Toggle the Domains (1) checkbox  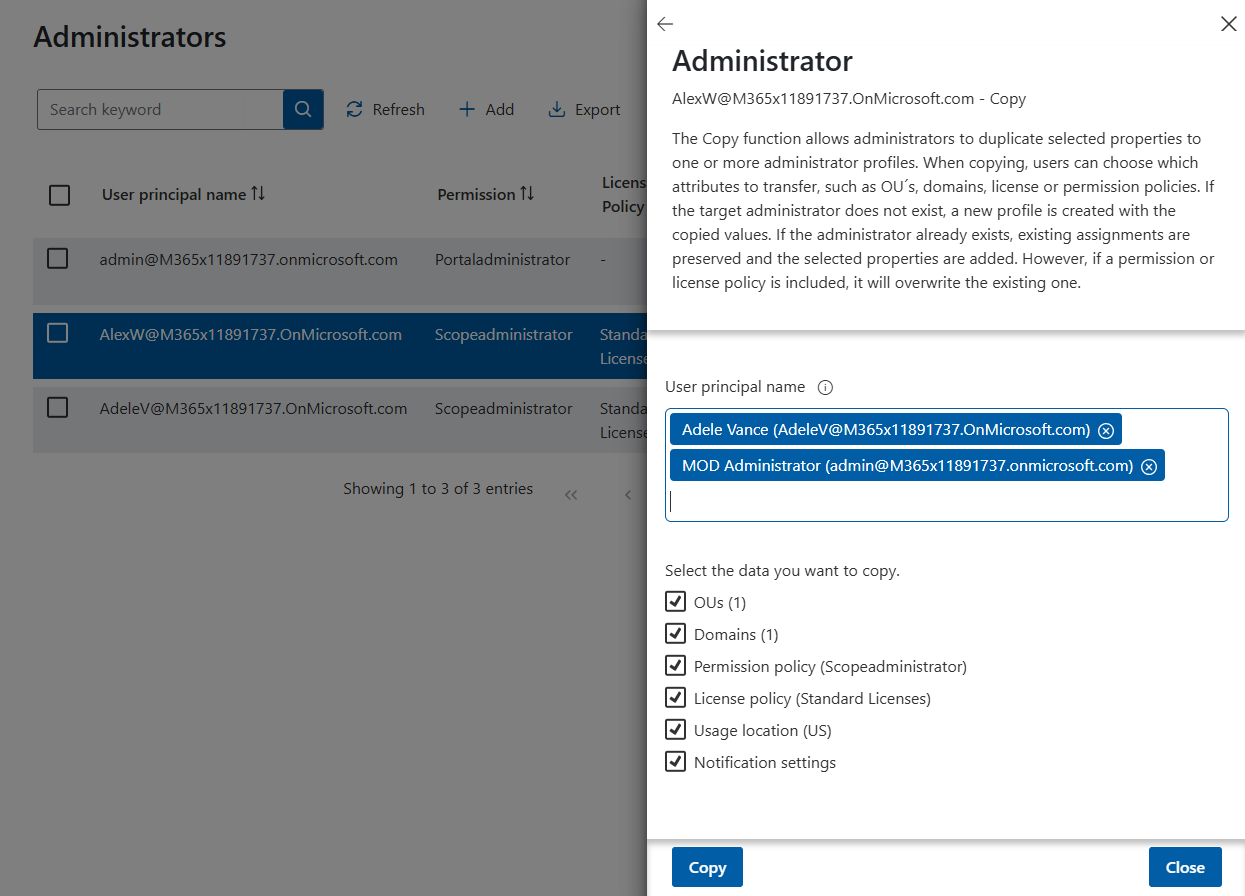point(676,634)
